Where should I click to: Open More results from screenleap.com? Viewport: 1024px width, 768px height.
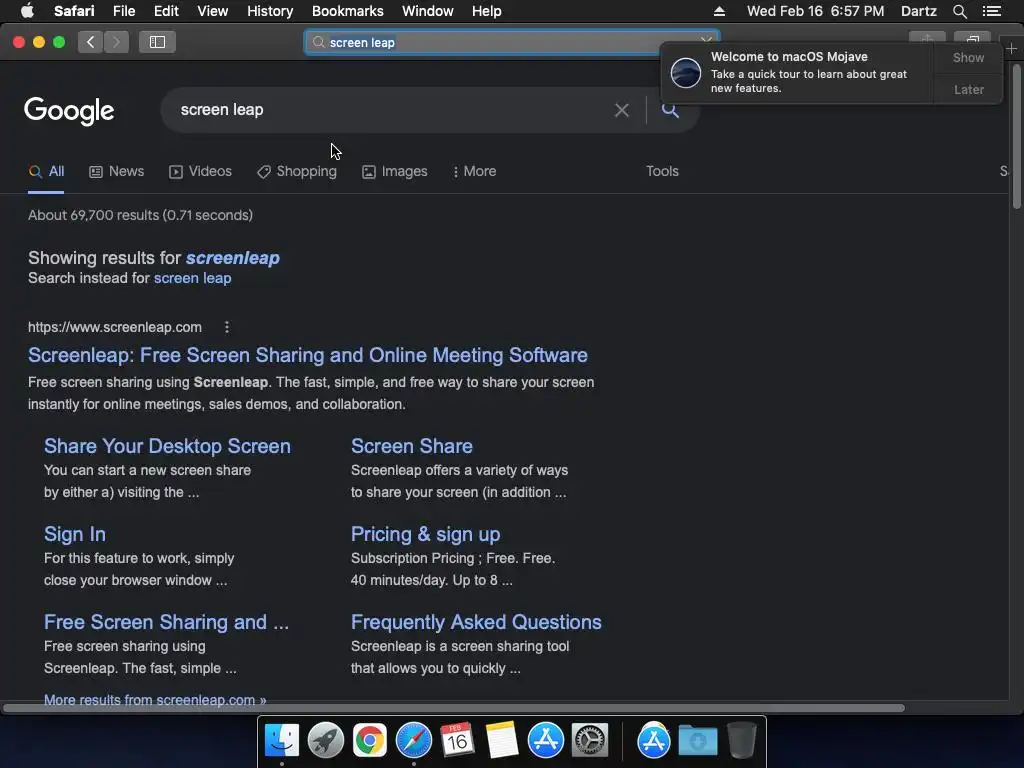click(x=155, y=700)
